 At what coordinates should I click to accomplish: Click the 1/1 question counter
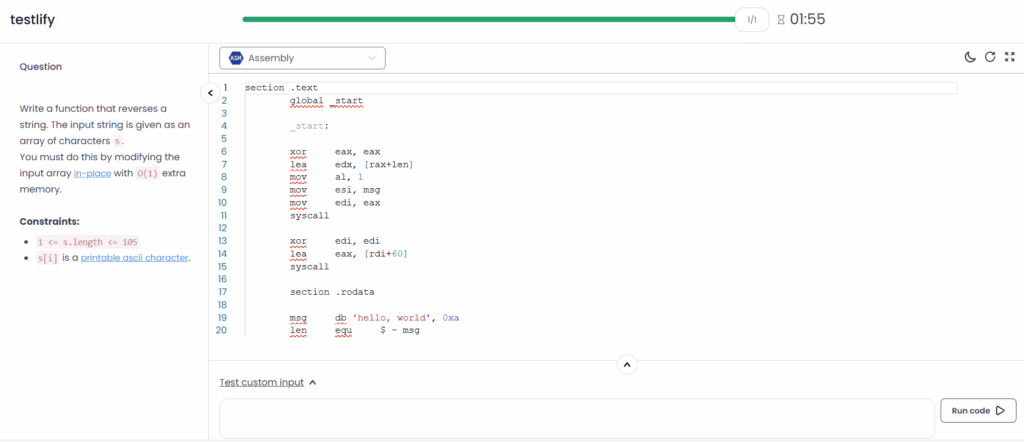[752, 20]
